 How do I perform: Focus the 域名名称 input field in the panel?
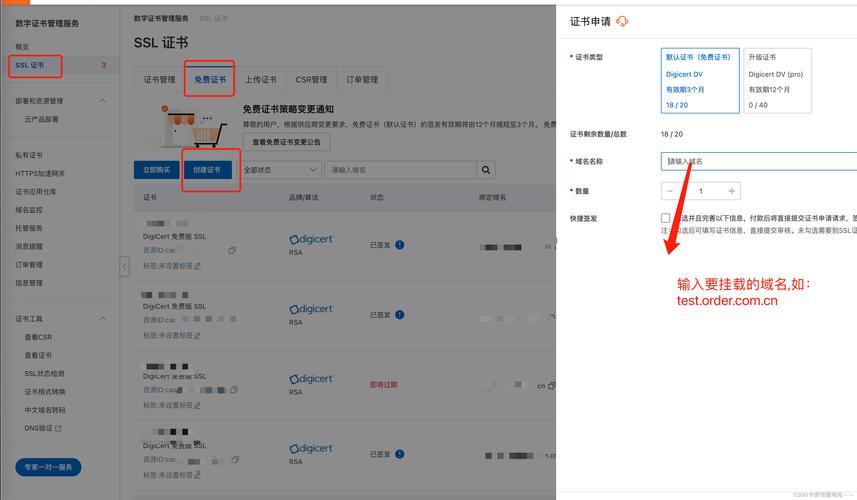click(759, 161)
